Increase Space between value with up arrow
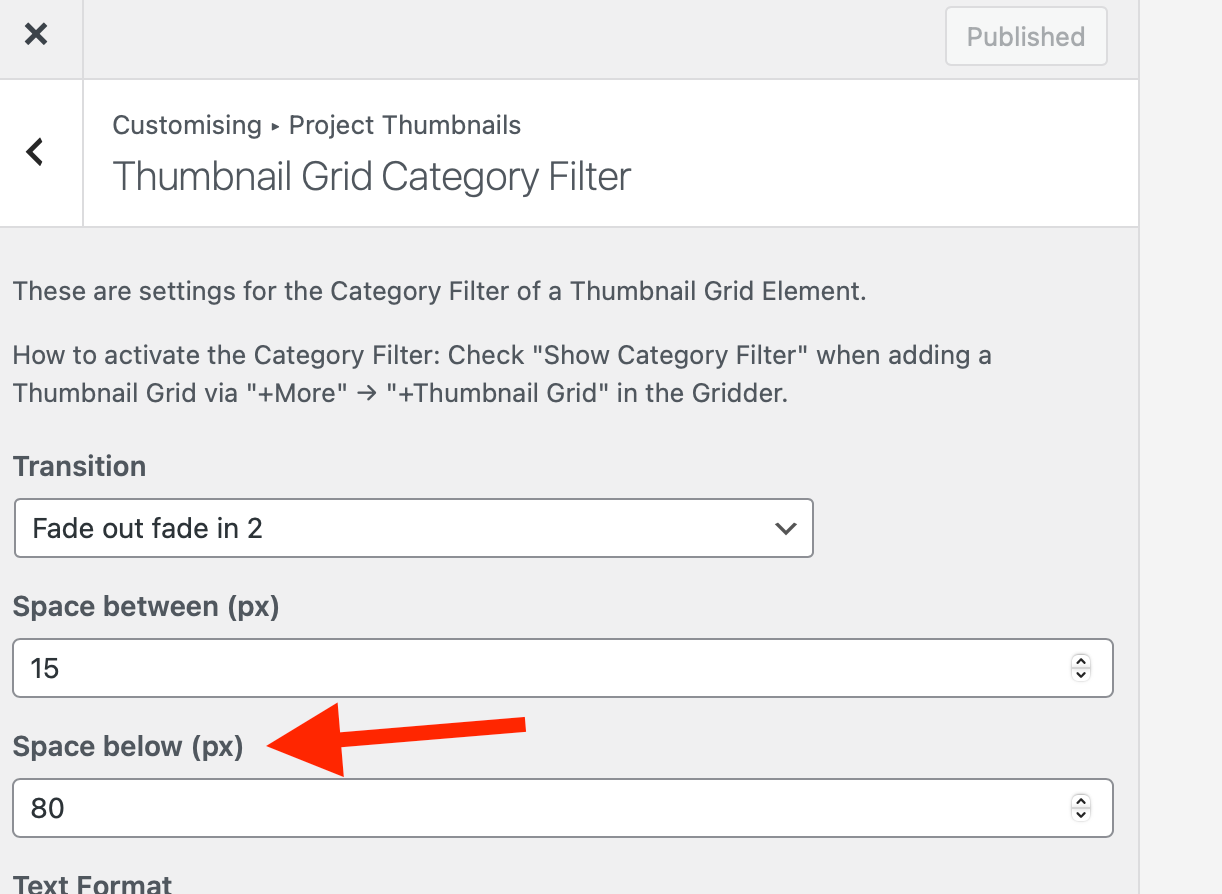Viewport: 1222px width, 894px height. coord(1081,662)
